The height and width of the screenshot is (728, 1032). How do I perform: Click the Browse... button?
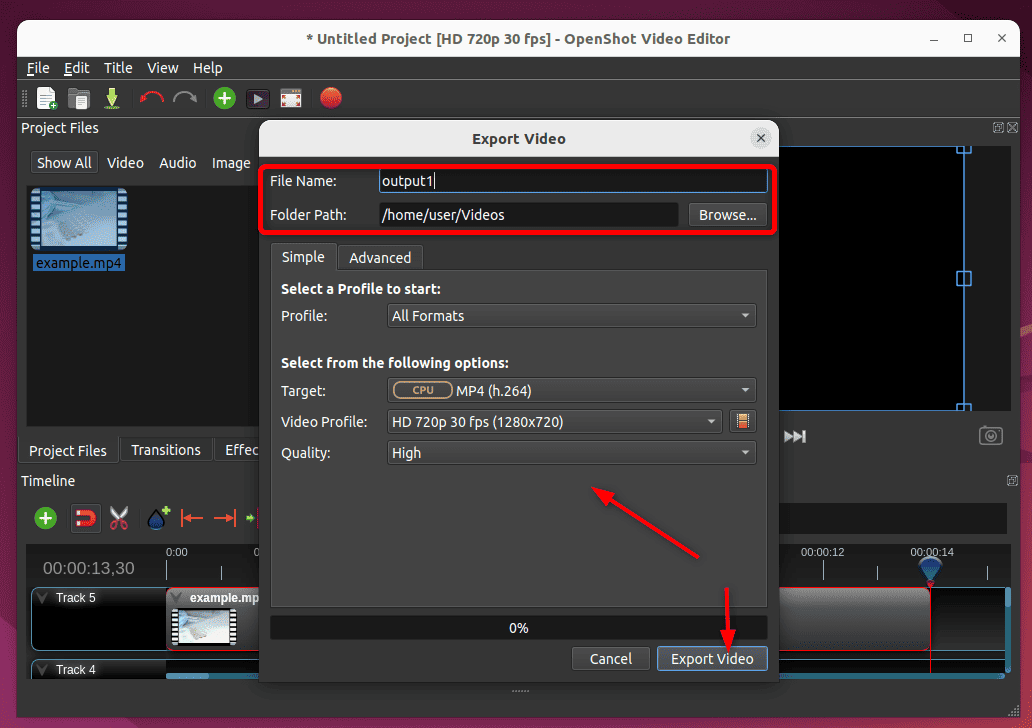tap(727, 215)
